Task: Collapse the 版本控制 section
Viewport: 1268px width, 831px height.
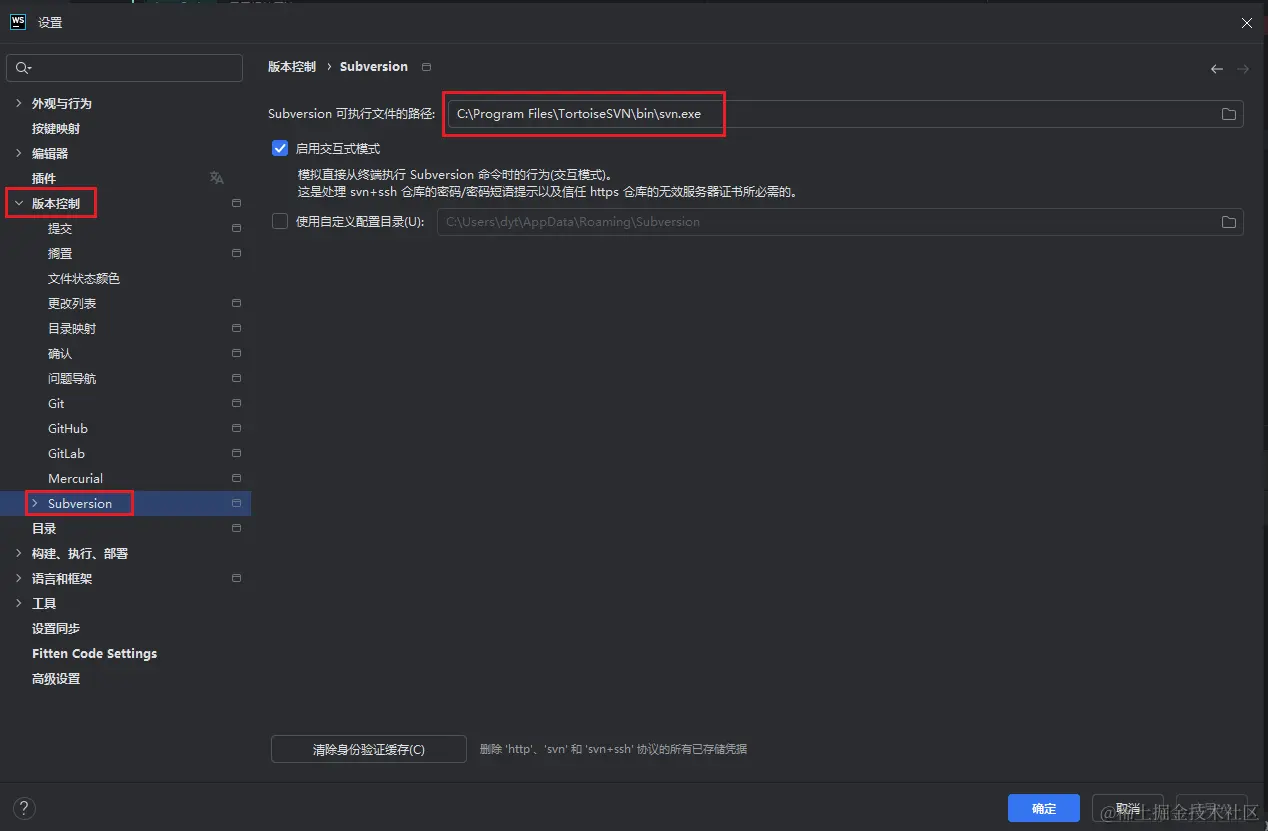Action: pos(18,203)
